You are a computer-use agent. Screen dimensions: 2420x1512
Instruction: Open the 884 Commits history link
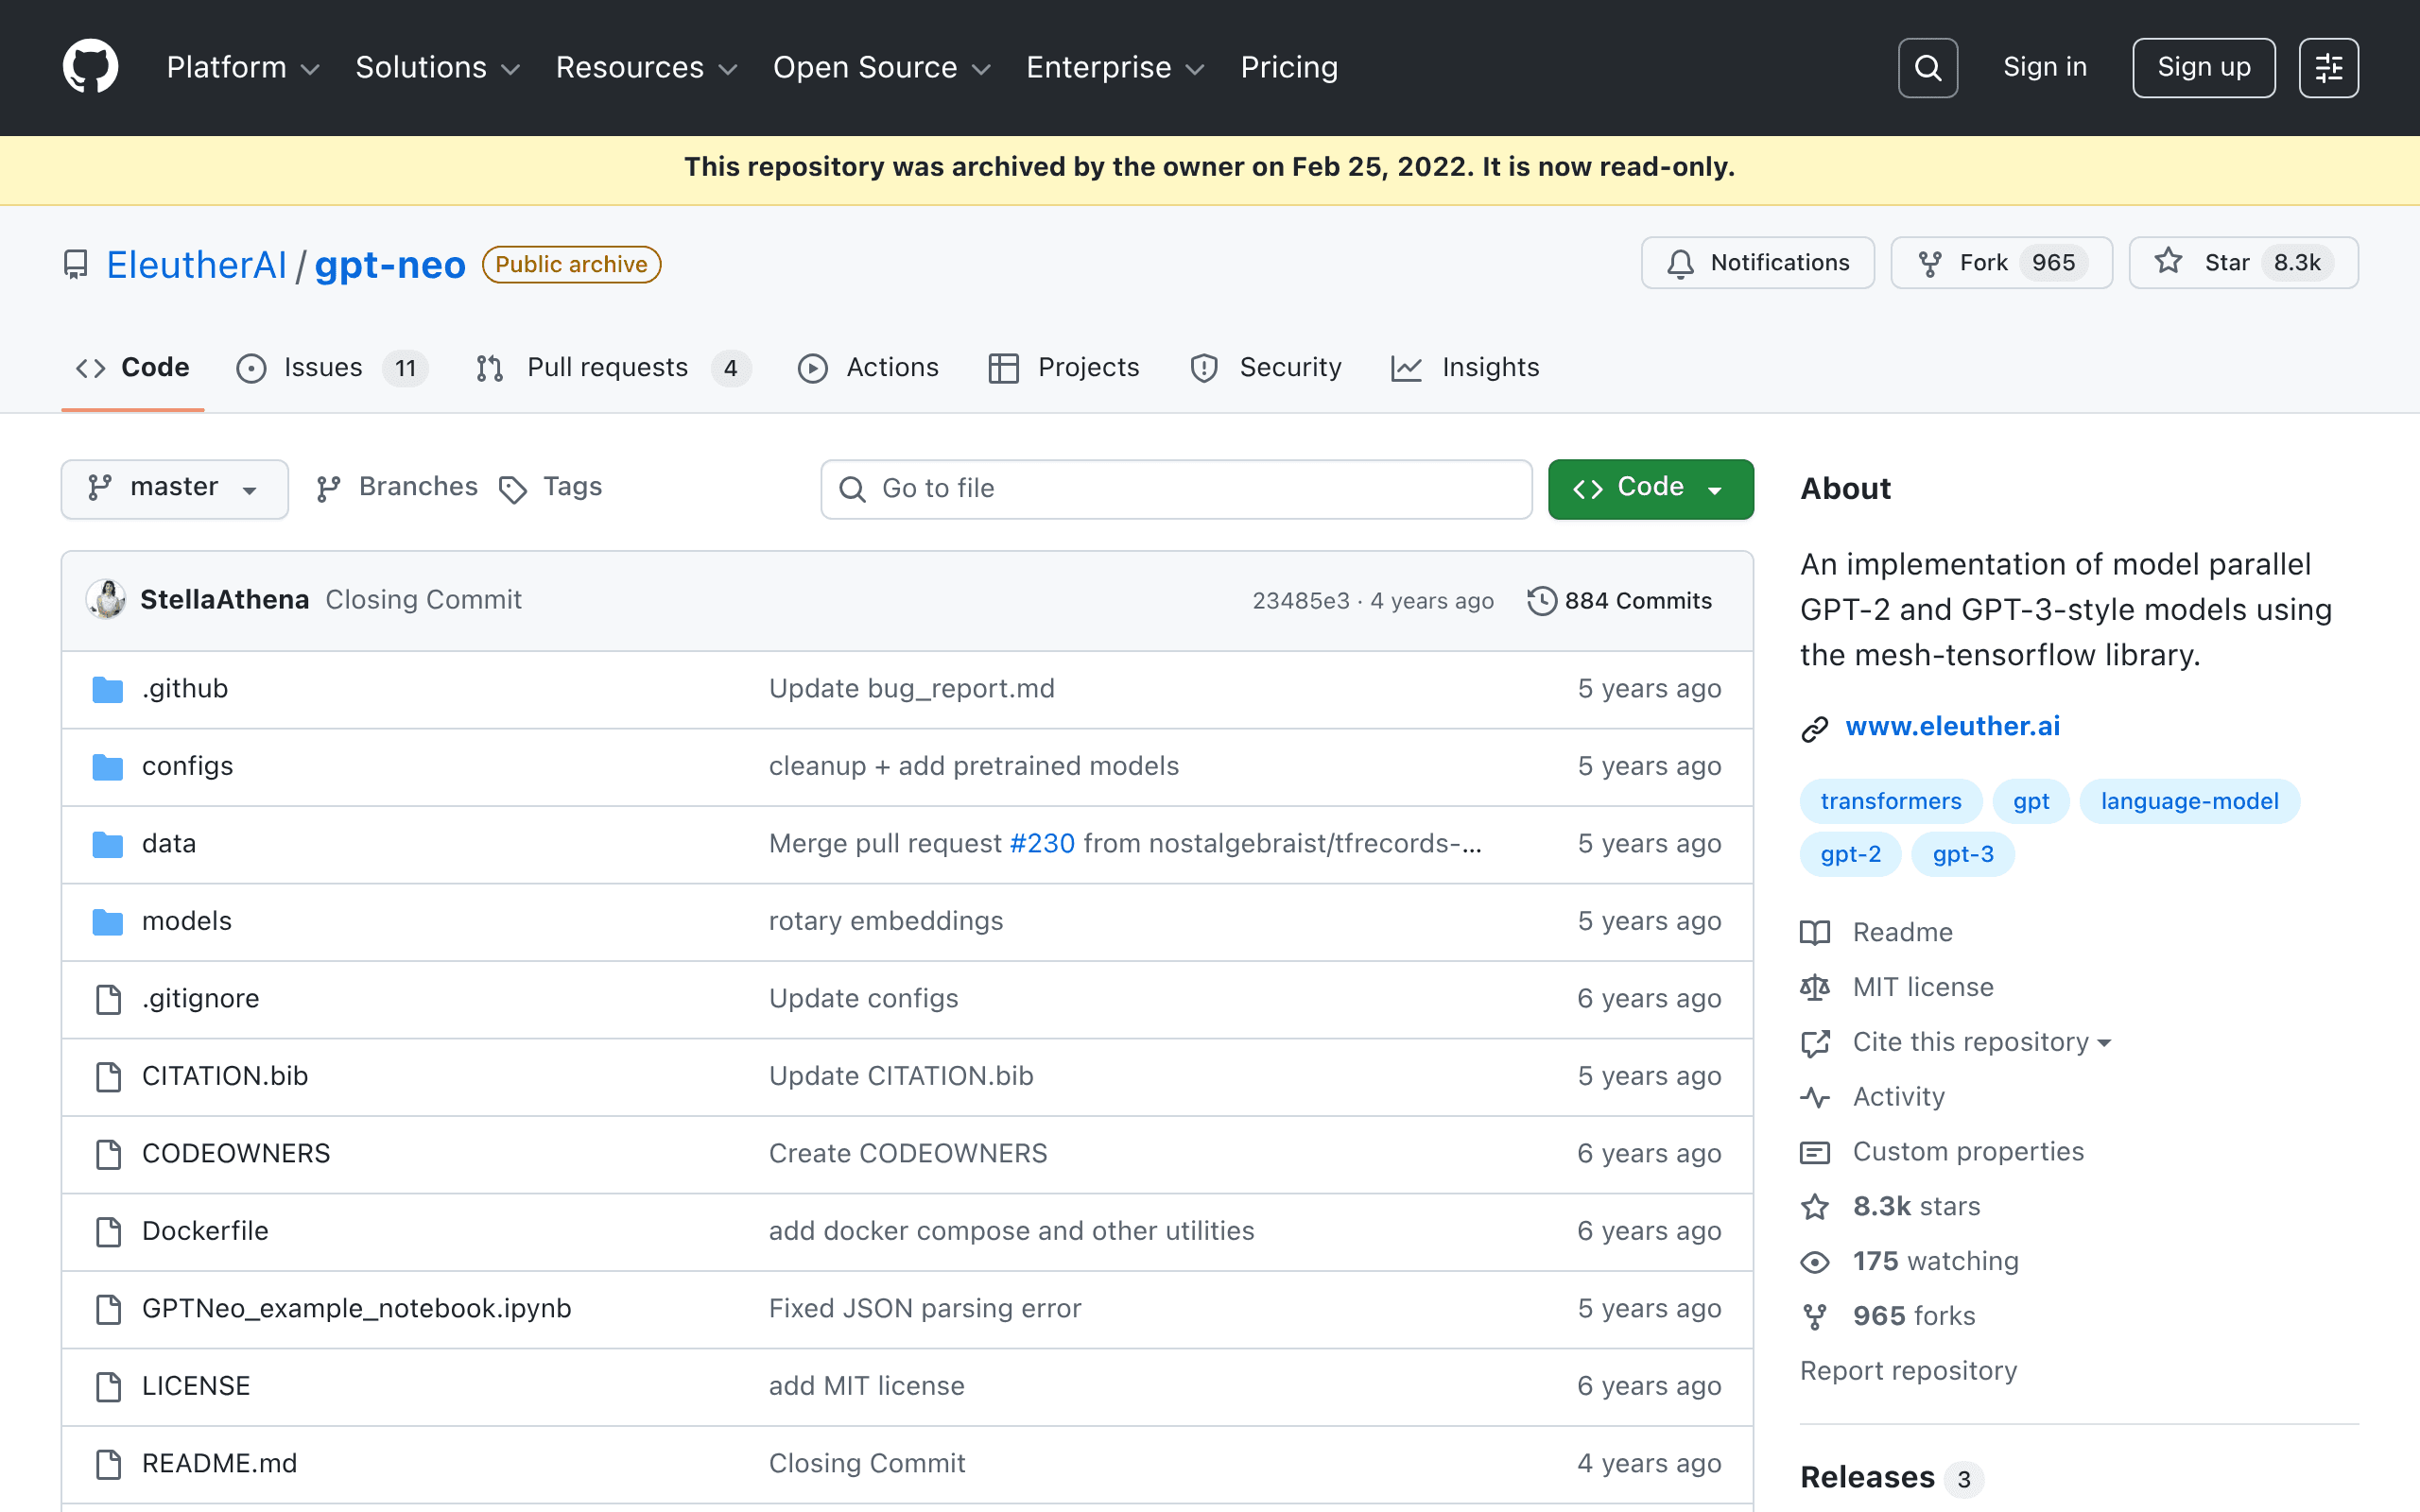coord(1619,601)
